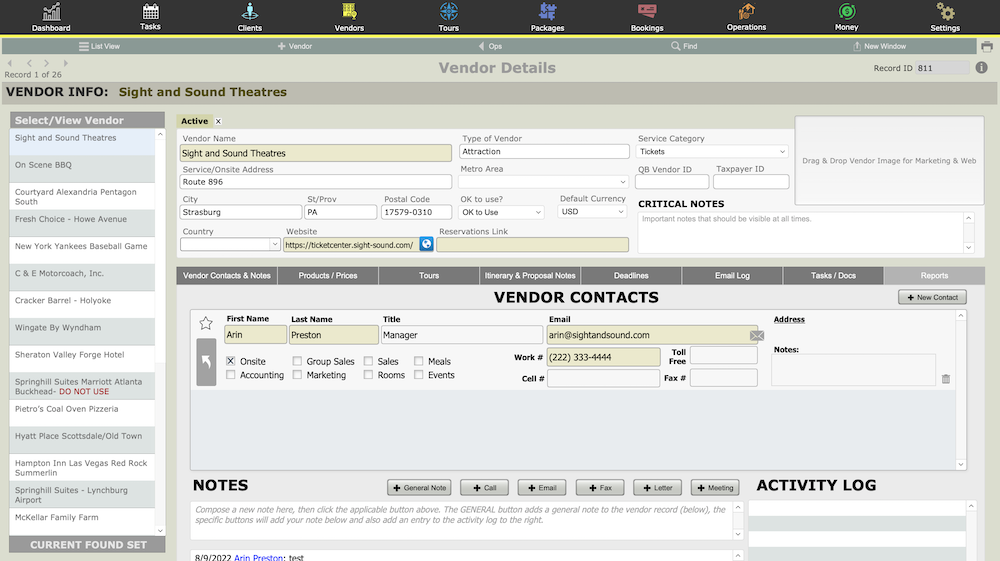Add an Email note
This screenshot has width=1000, height=561.
(542, 488)
